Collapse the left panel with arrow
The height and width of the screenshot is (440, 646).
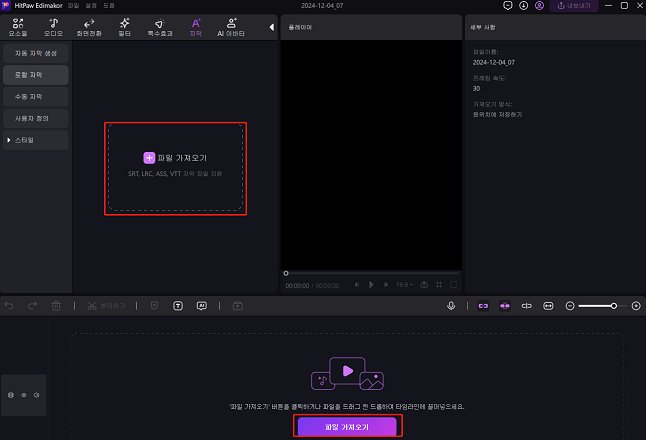[272, 27]
